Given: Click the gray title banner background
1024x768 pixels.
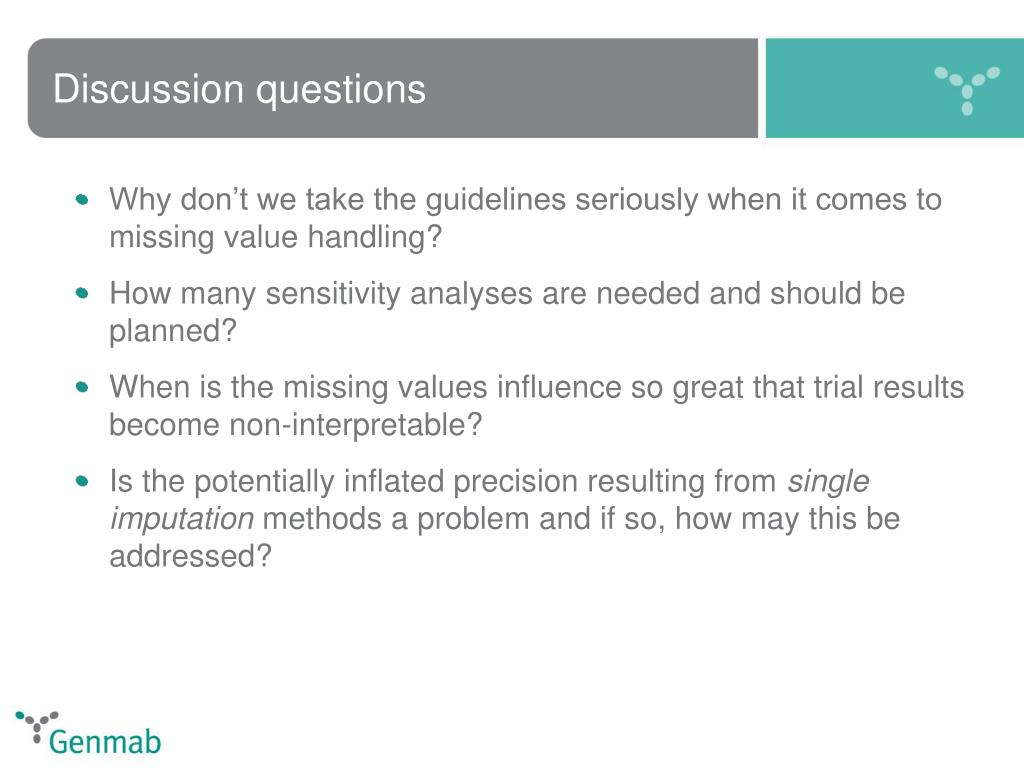Looking at the screenshot, I should click(x=392, y=88).
